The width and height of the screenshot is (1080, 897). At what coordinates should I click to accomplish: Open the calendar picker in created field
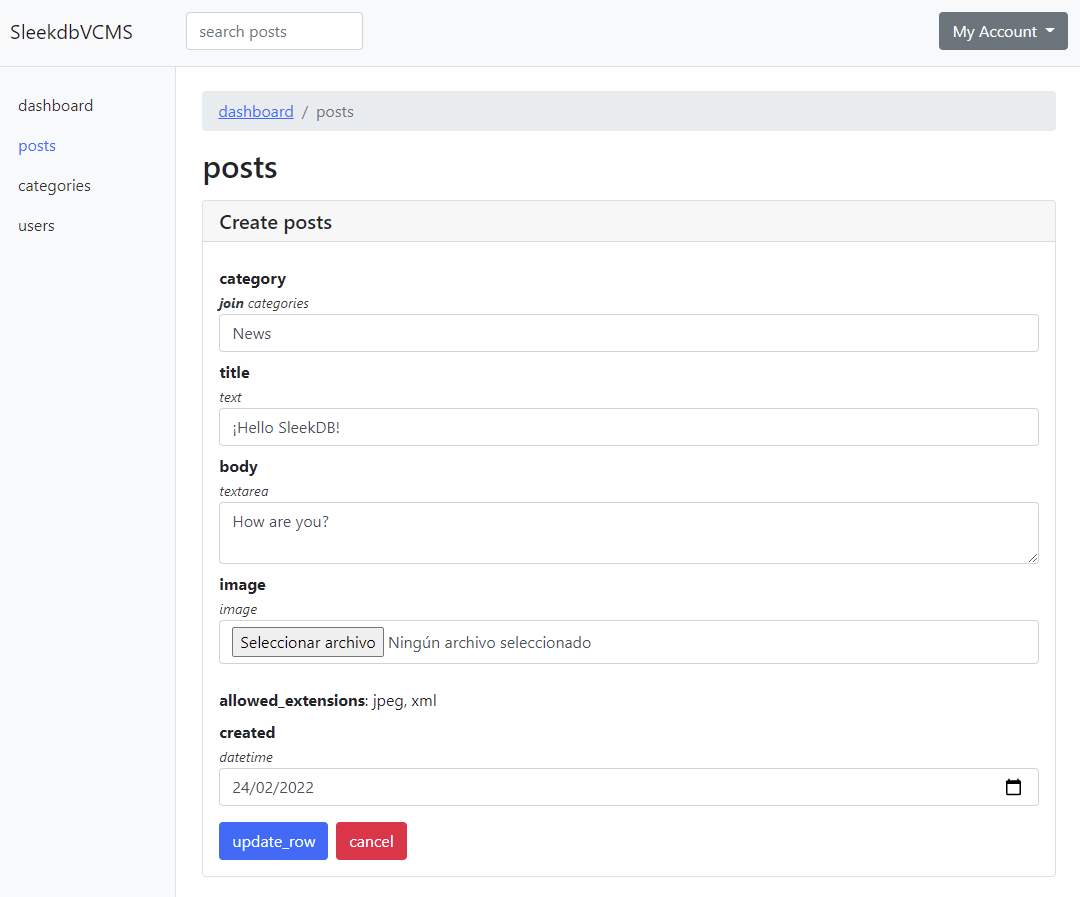tap(1012, 787)
